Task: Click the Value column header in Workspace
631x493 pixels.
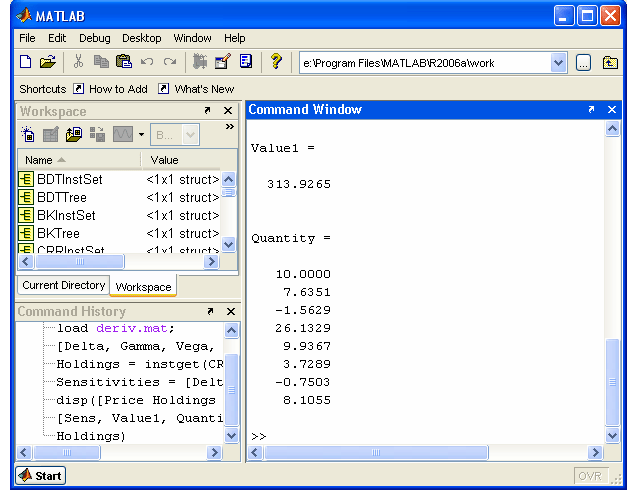Action: 181,160
